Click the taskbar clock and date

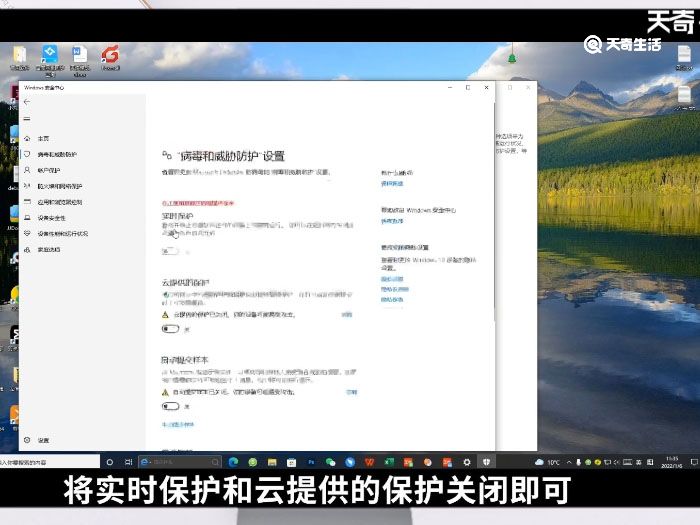coord(671,462)
